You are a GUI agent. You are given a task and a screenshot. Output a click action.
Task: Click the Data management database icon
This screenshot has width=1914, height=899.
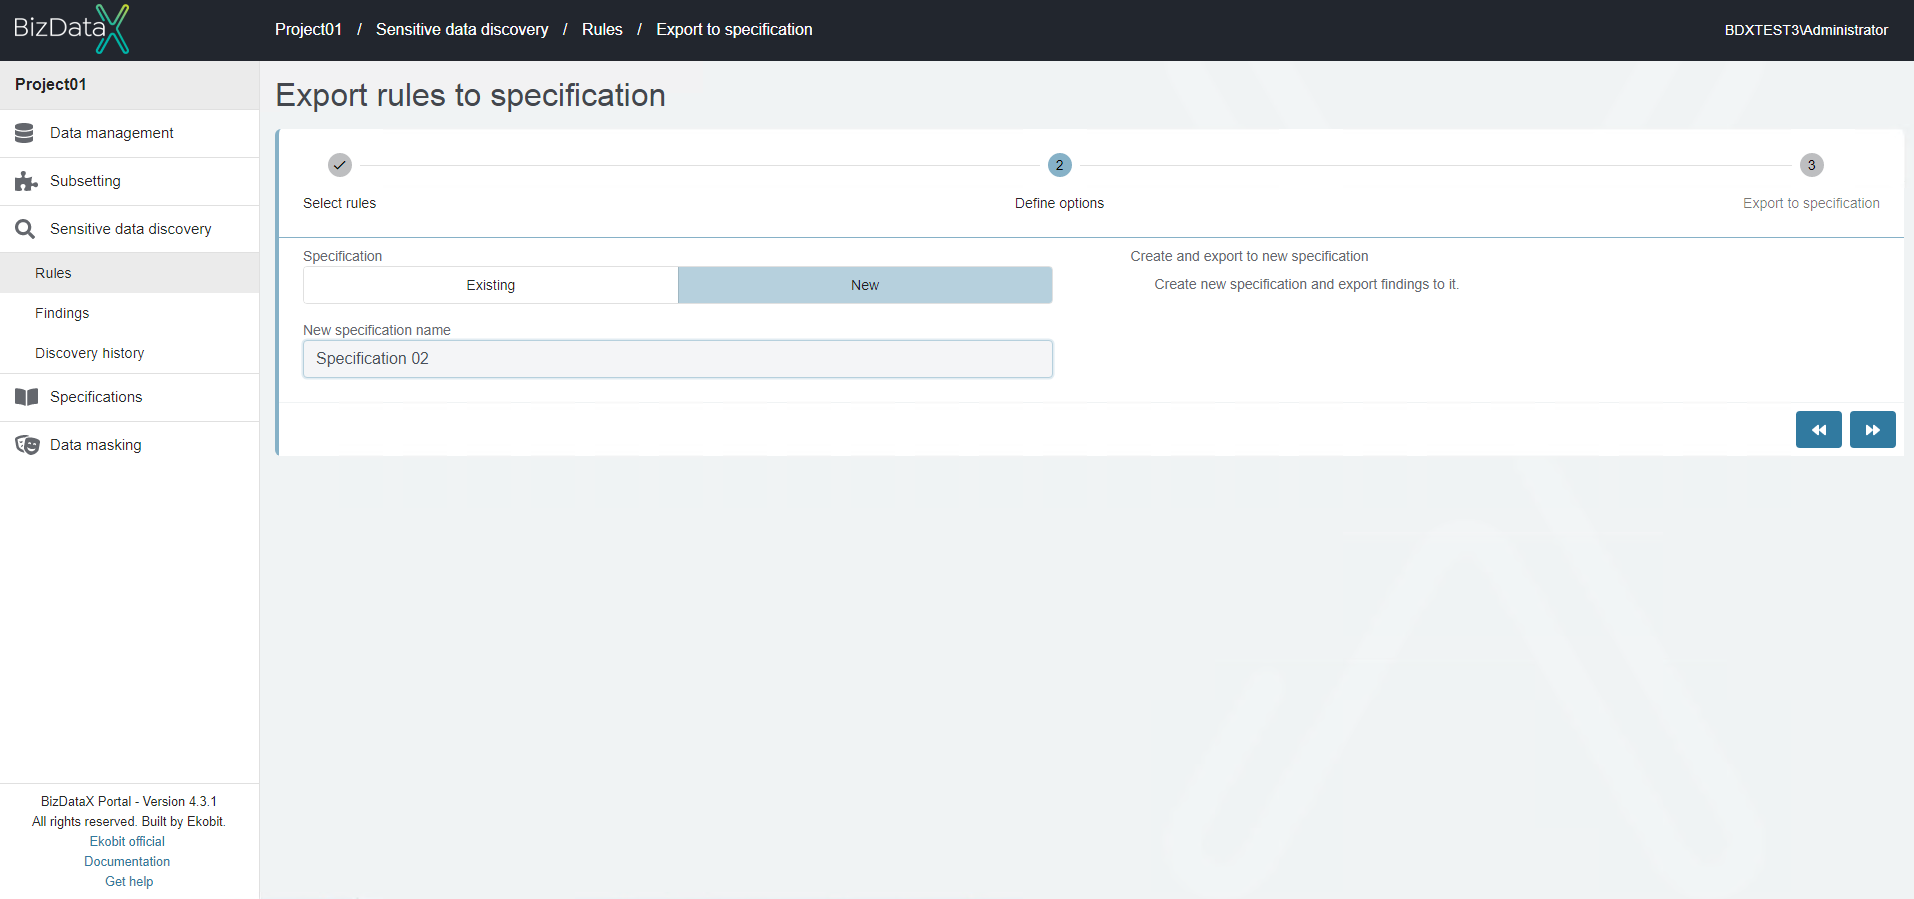coord(25,133)
